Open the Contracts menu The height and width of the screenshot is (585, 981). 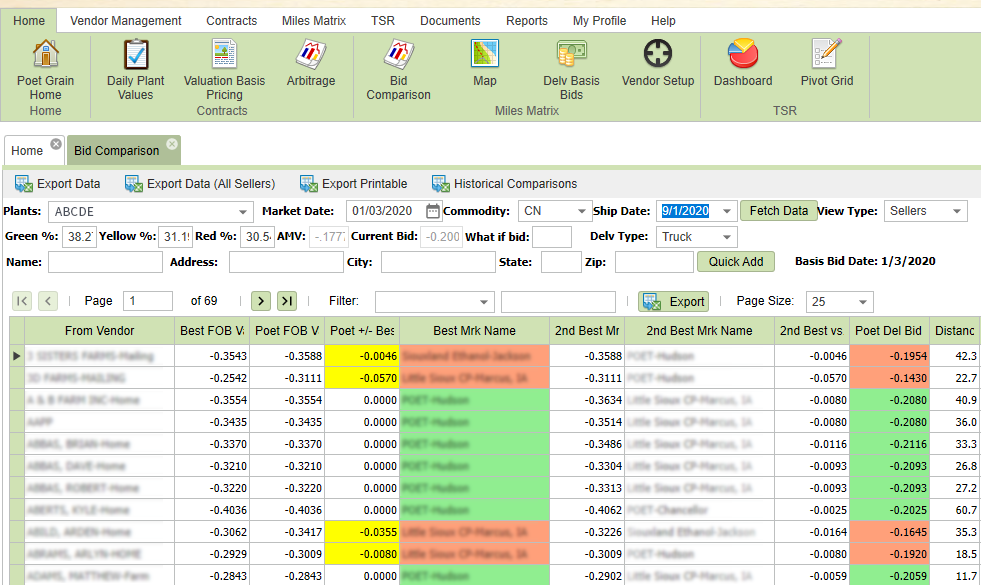[231, 21]
